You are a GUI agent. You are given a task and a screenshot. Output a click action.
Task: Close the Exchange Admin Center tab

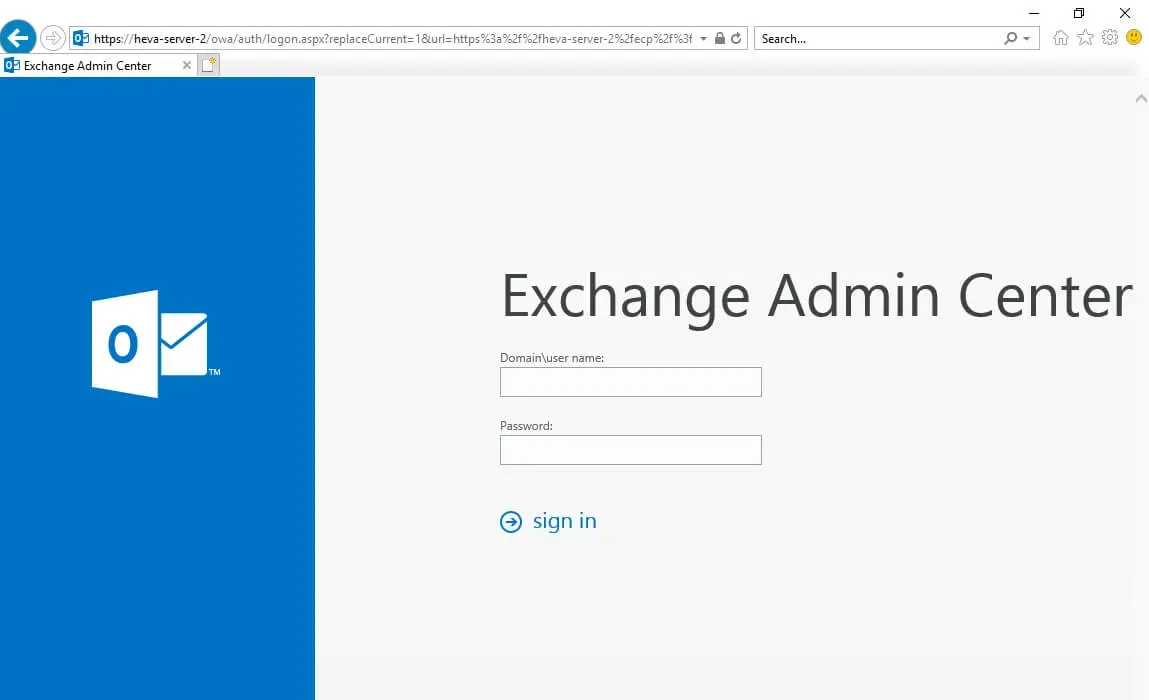tap(187, 65)
